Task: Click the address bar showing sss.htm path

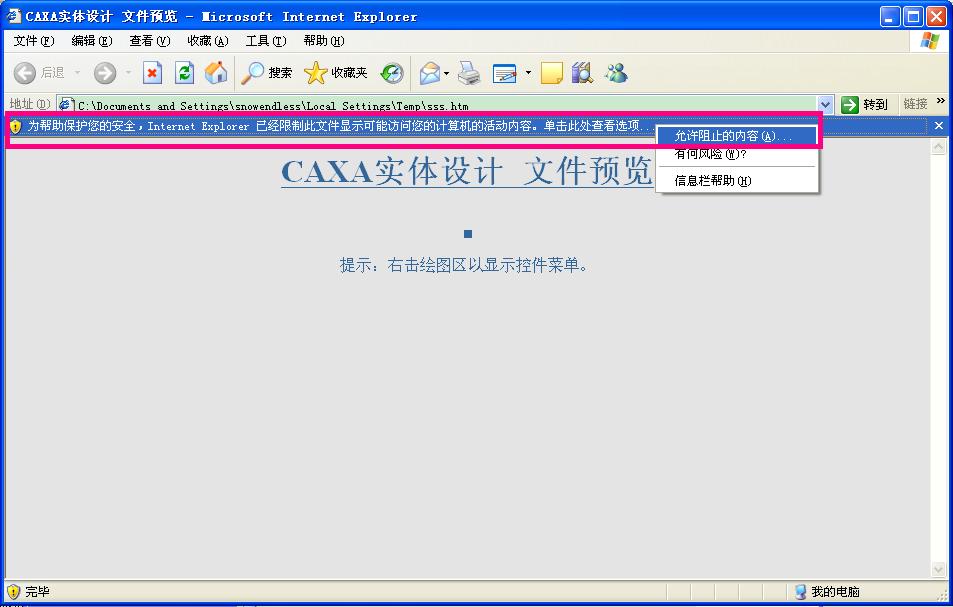Action: pyautogui.click(x=446, y=105)
